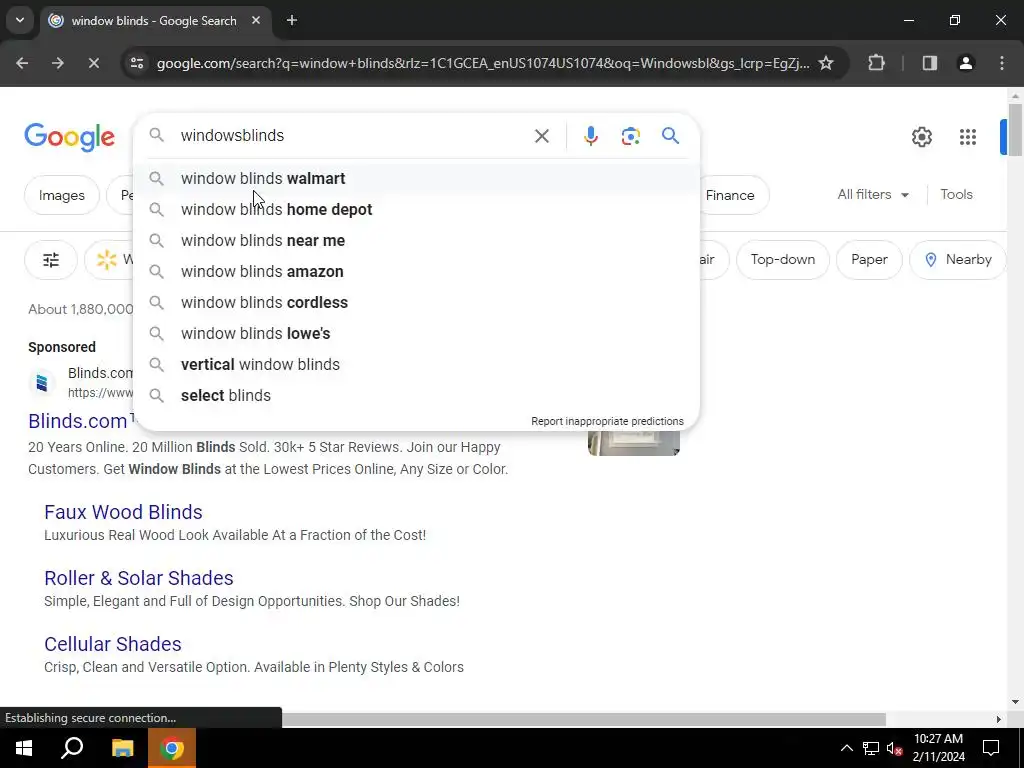Open Cellular Shades link
Image resolution: width=1024 pixels, height=768 pixels.
[113, 644]
